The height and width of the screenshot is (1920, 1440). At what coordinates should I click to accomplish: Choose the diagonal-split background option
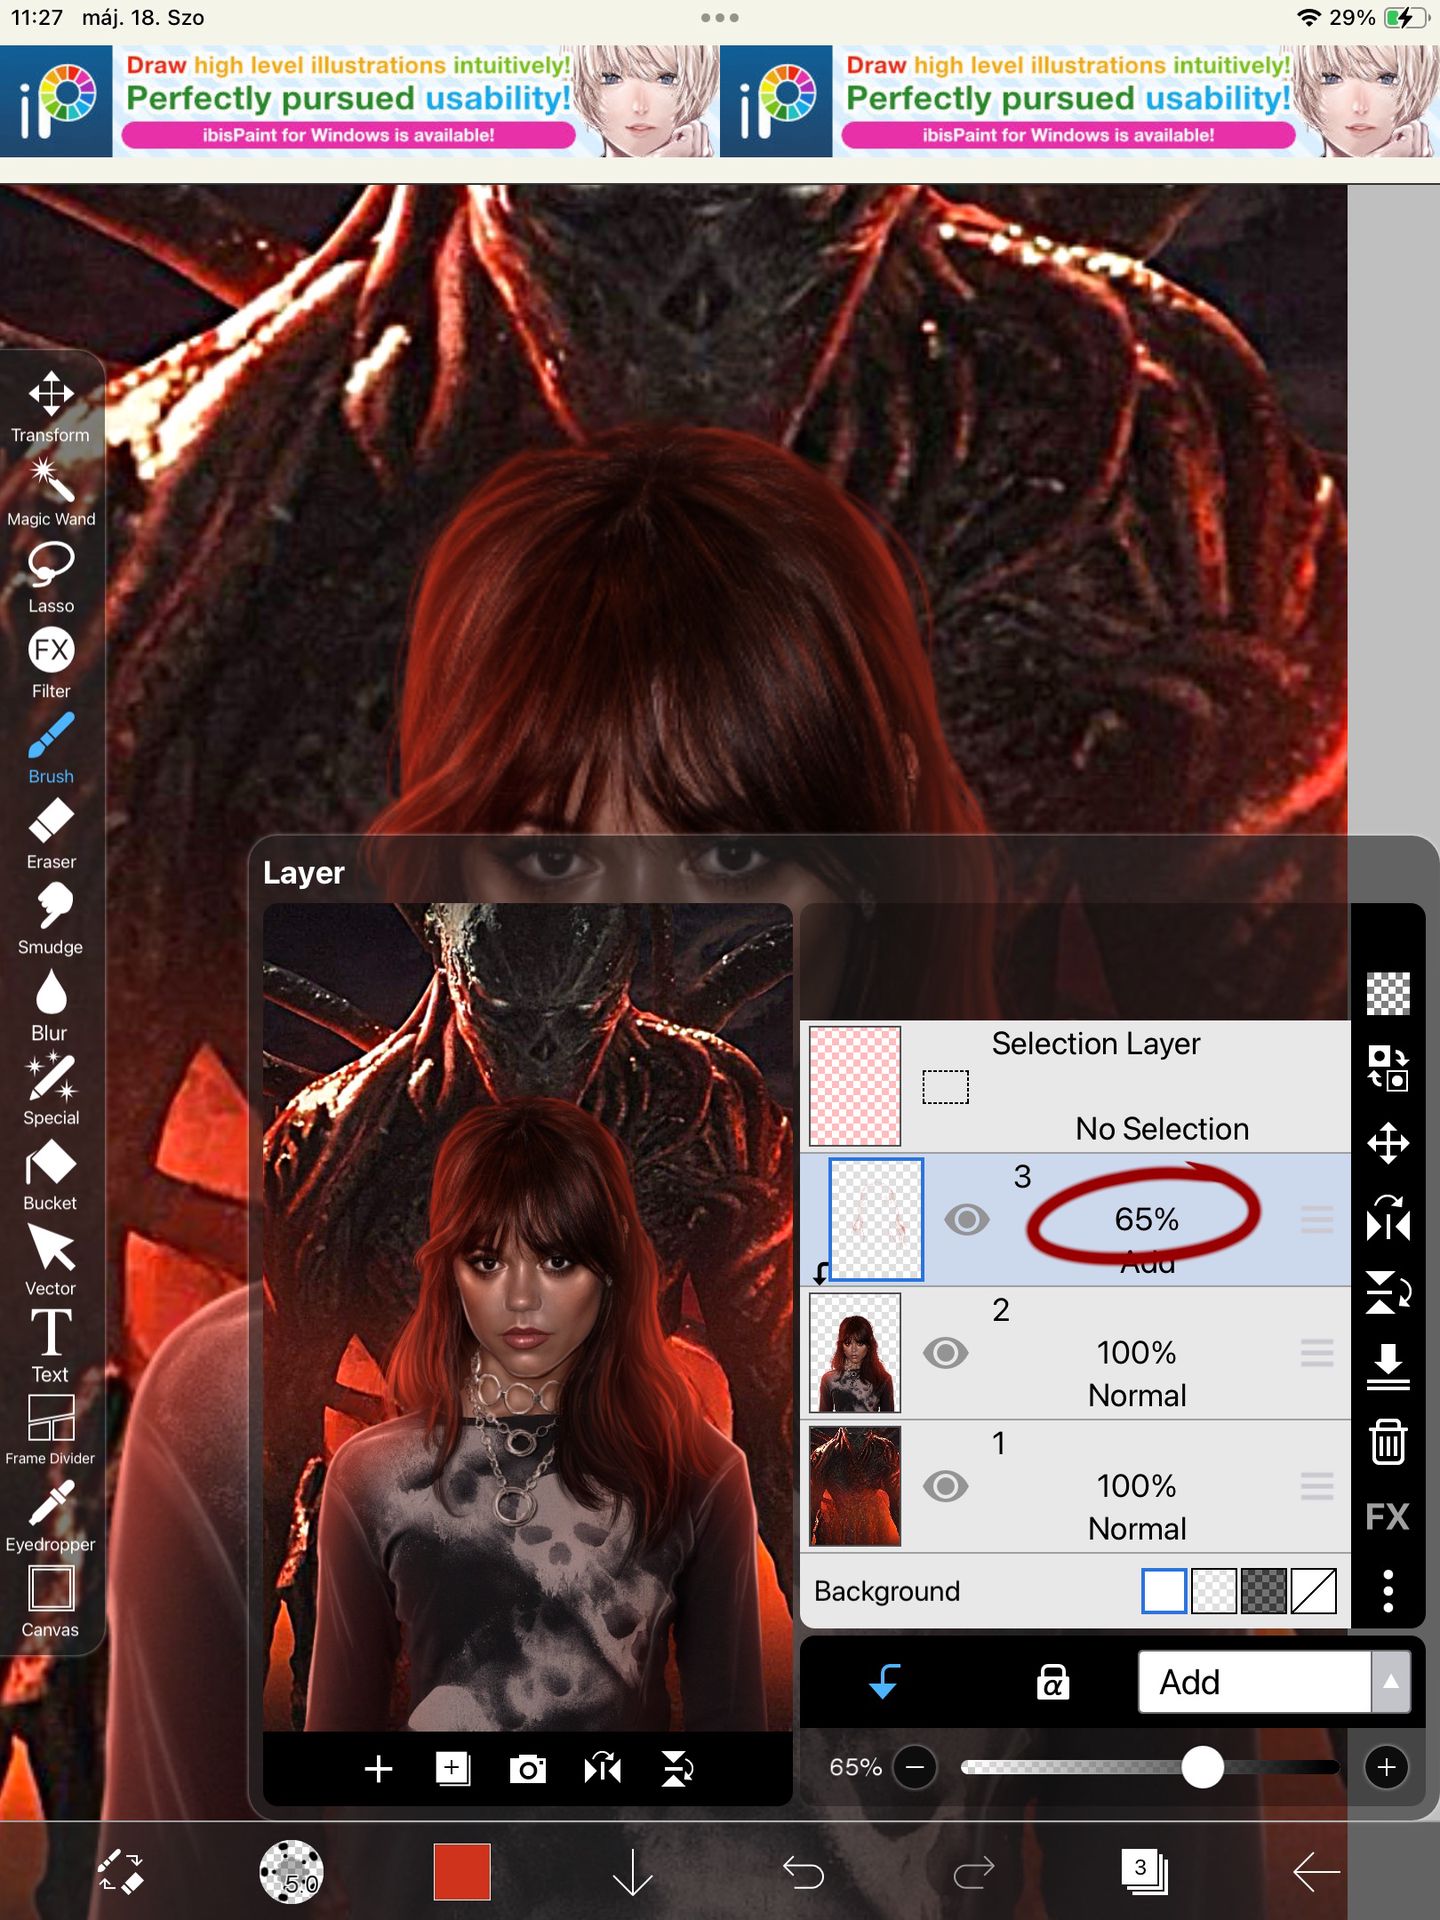1314,1590
